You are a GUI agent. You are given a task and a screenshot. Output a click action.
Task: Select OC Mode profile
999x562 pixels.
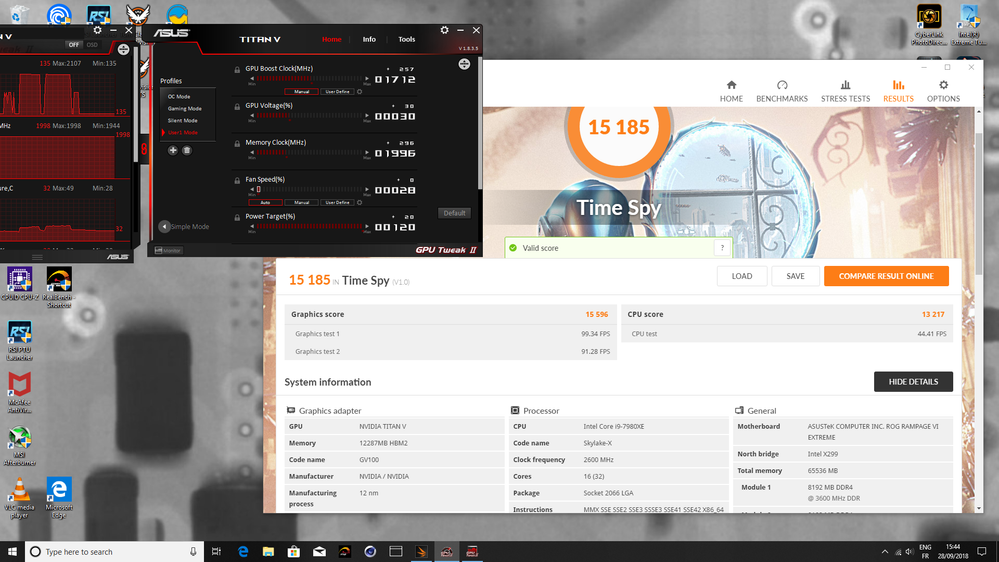pos(179,96)
